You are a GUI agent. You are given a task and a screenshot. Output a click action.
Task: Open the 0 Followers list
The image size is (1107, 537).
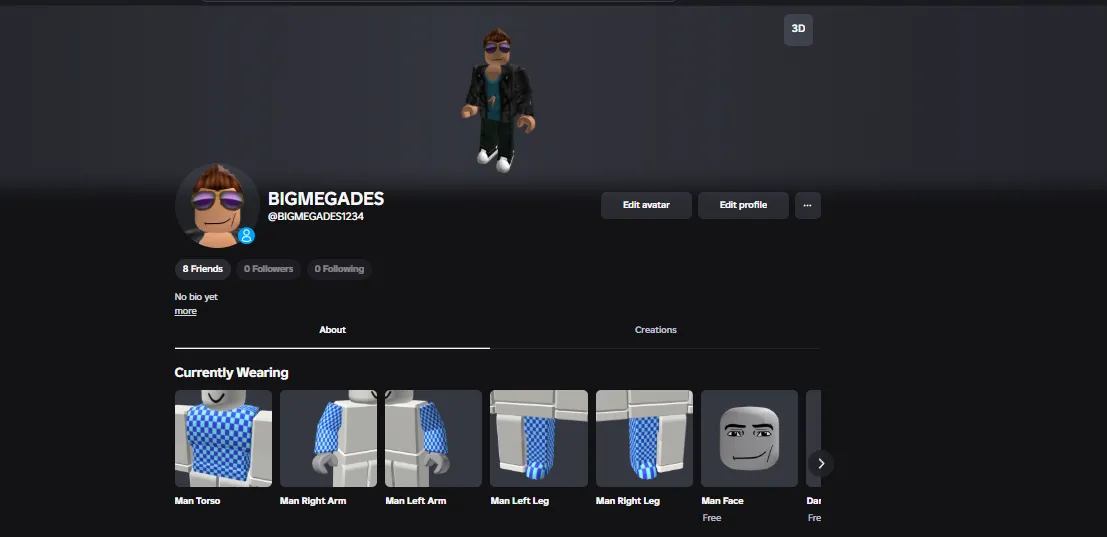[268, 269]
